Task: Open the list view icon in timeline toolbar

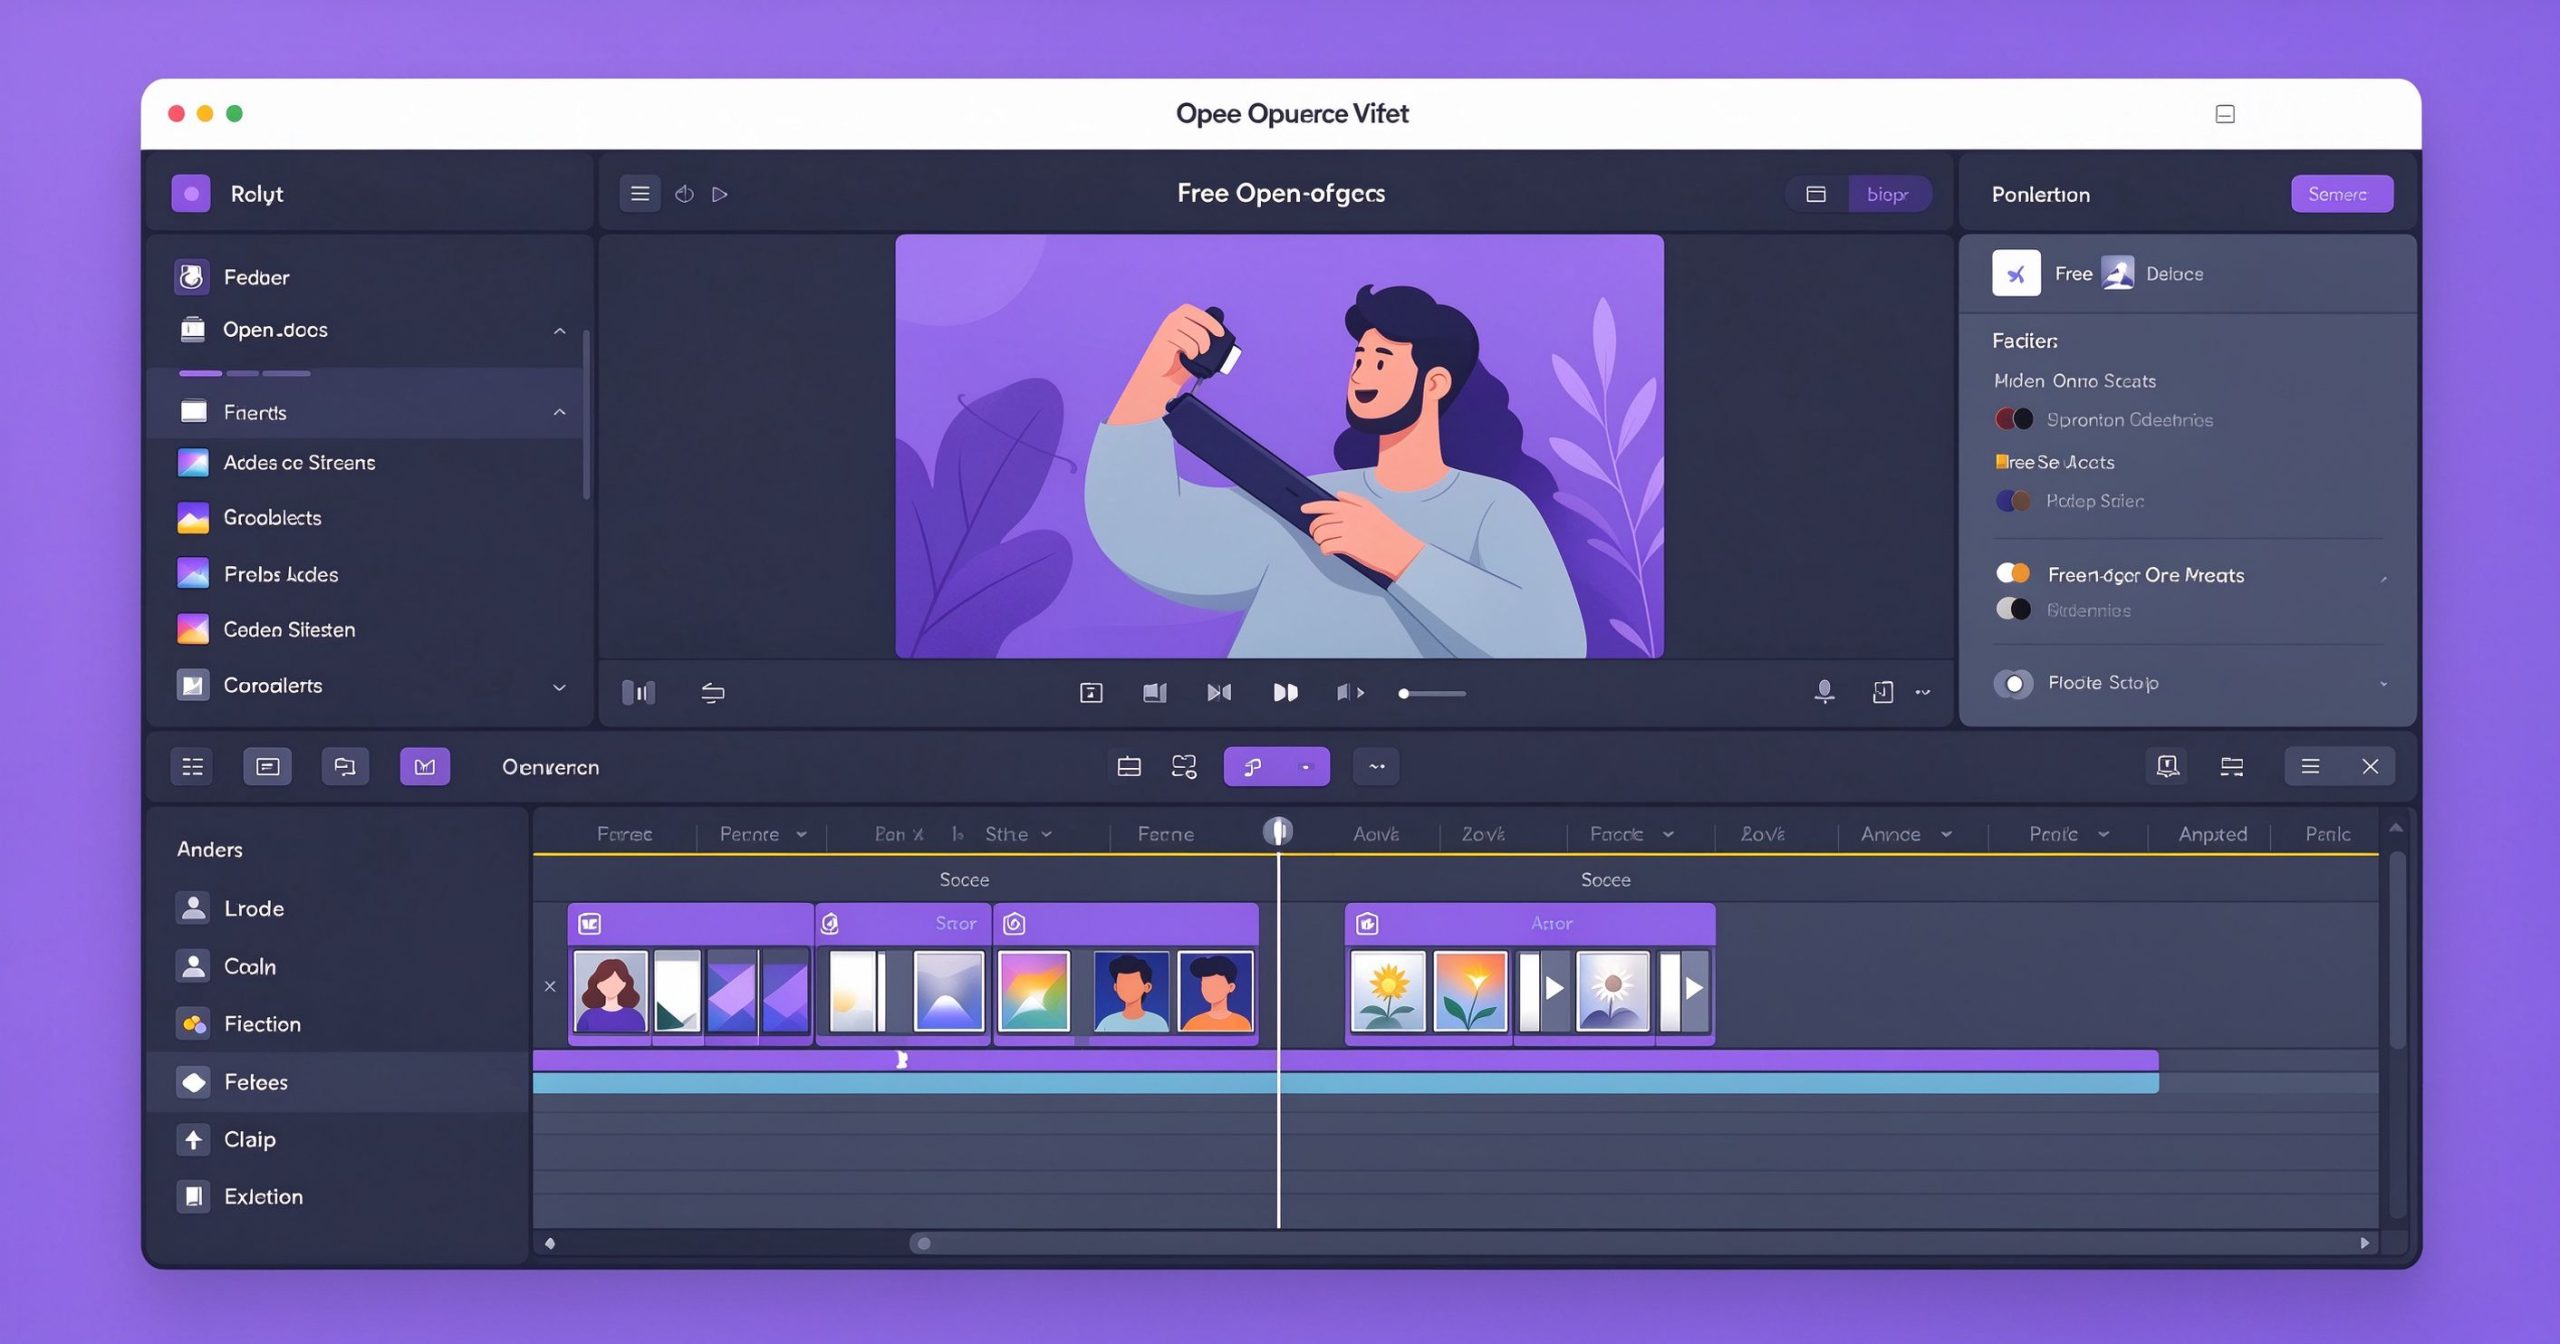Action: (192, 766)
